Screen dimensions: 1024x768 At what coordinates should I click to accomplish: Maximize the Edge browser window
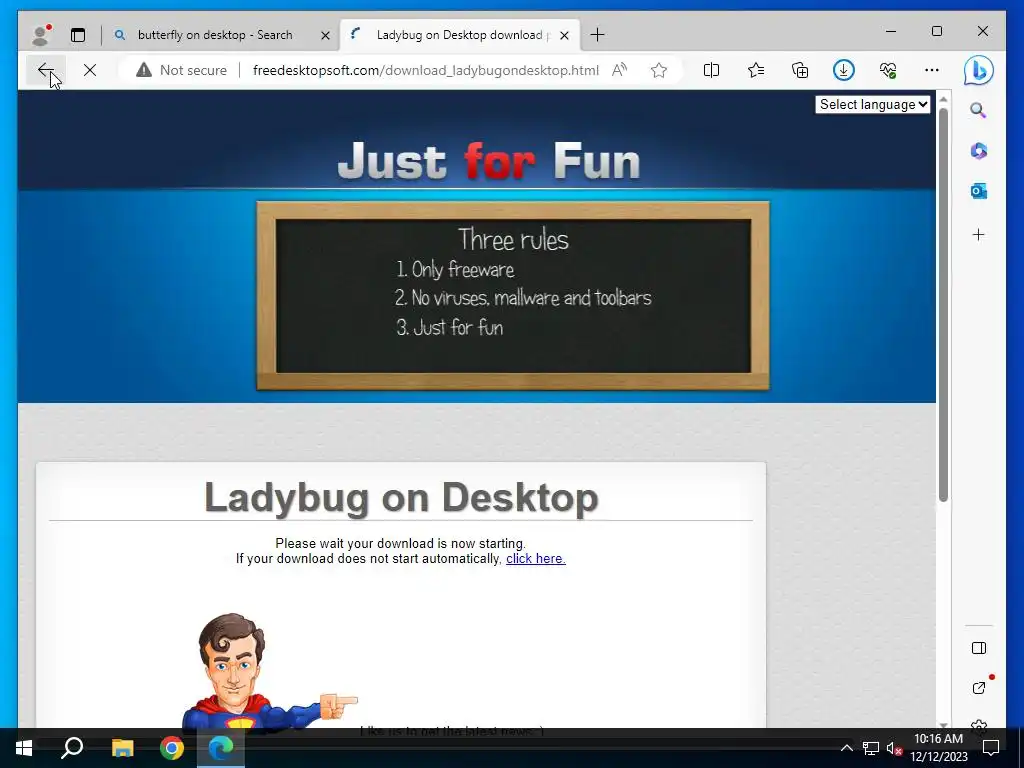pyautogui.click(x=937, y=31)
